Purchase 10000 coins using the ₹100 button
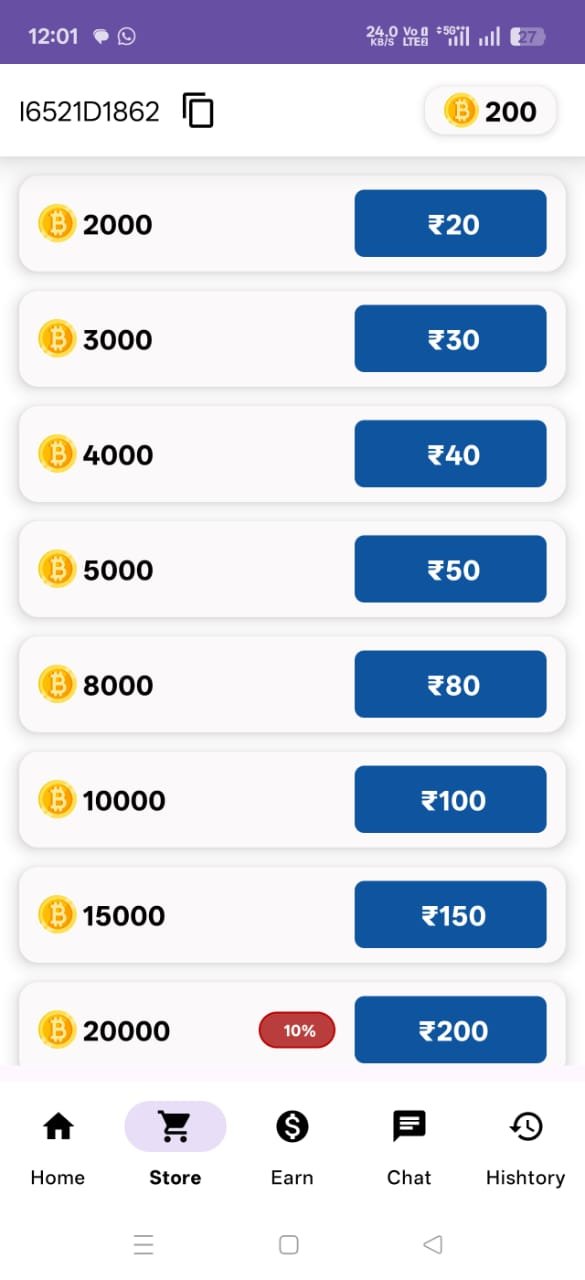585x1280 pixels. [450, 799]
